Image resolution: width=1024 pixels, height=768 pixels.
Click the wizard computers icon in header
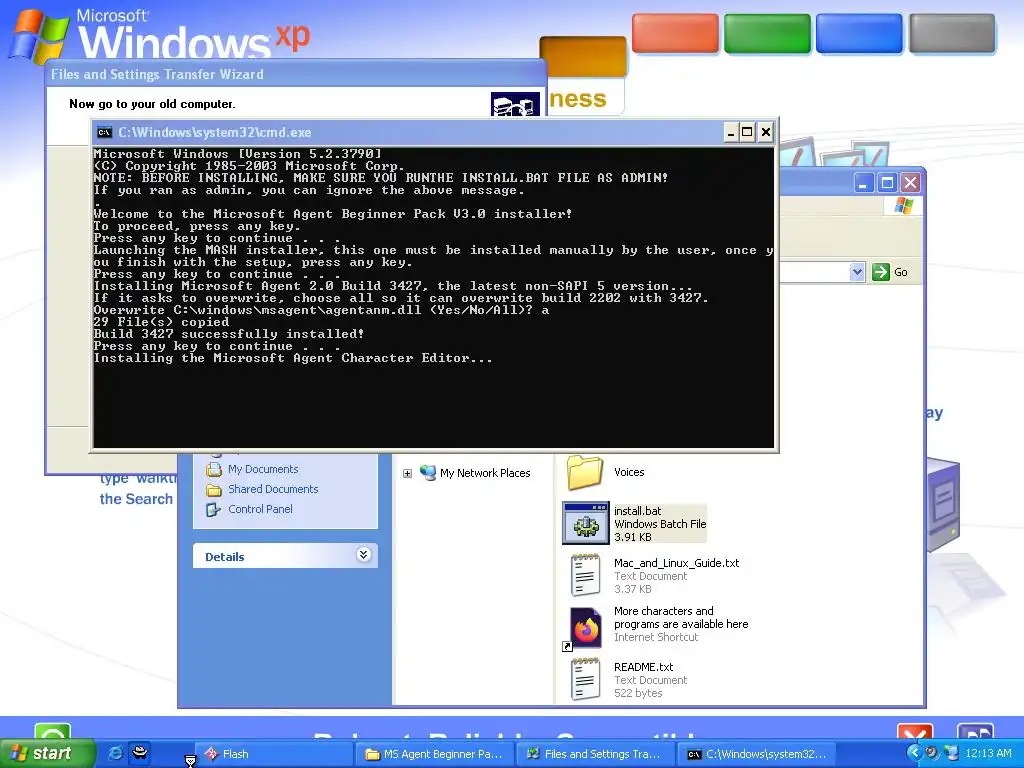point(515,104)
